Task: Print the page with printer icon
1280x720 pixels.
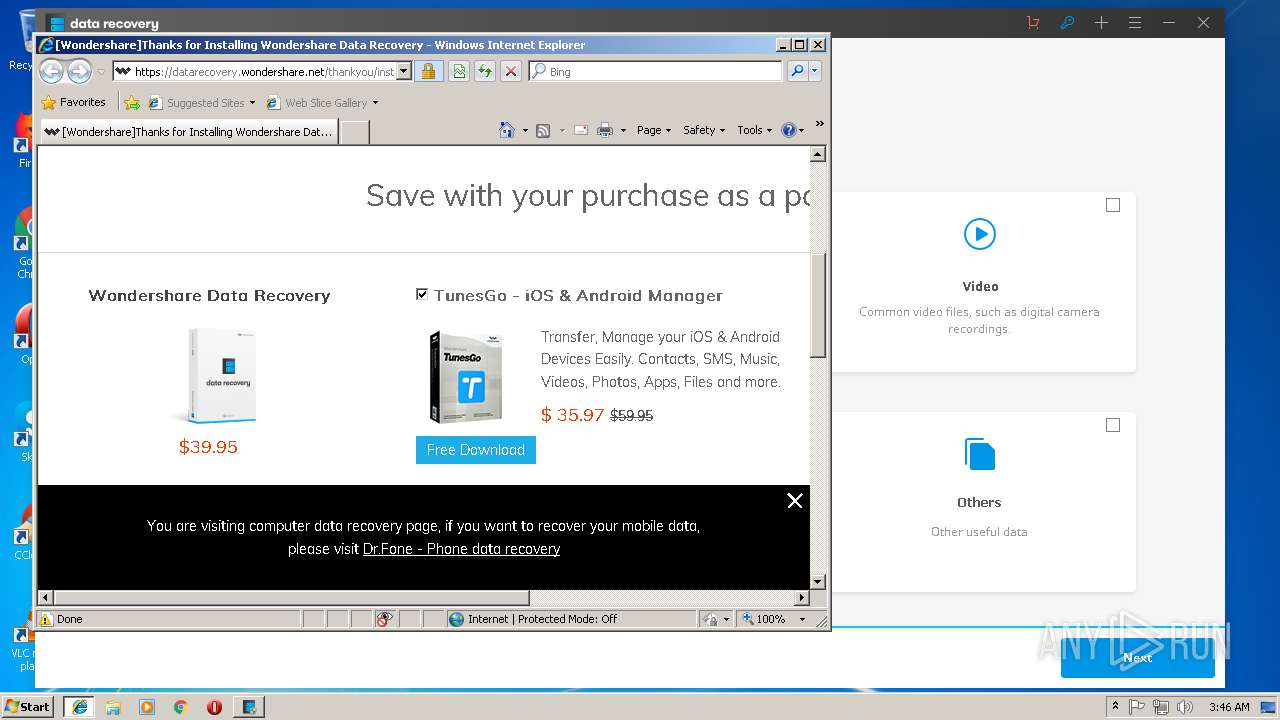Action: (605, 130)
